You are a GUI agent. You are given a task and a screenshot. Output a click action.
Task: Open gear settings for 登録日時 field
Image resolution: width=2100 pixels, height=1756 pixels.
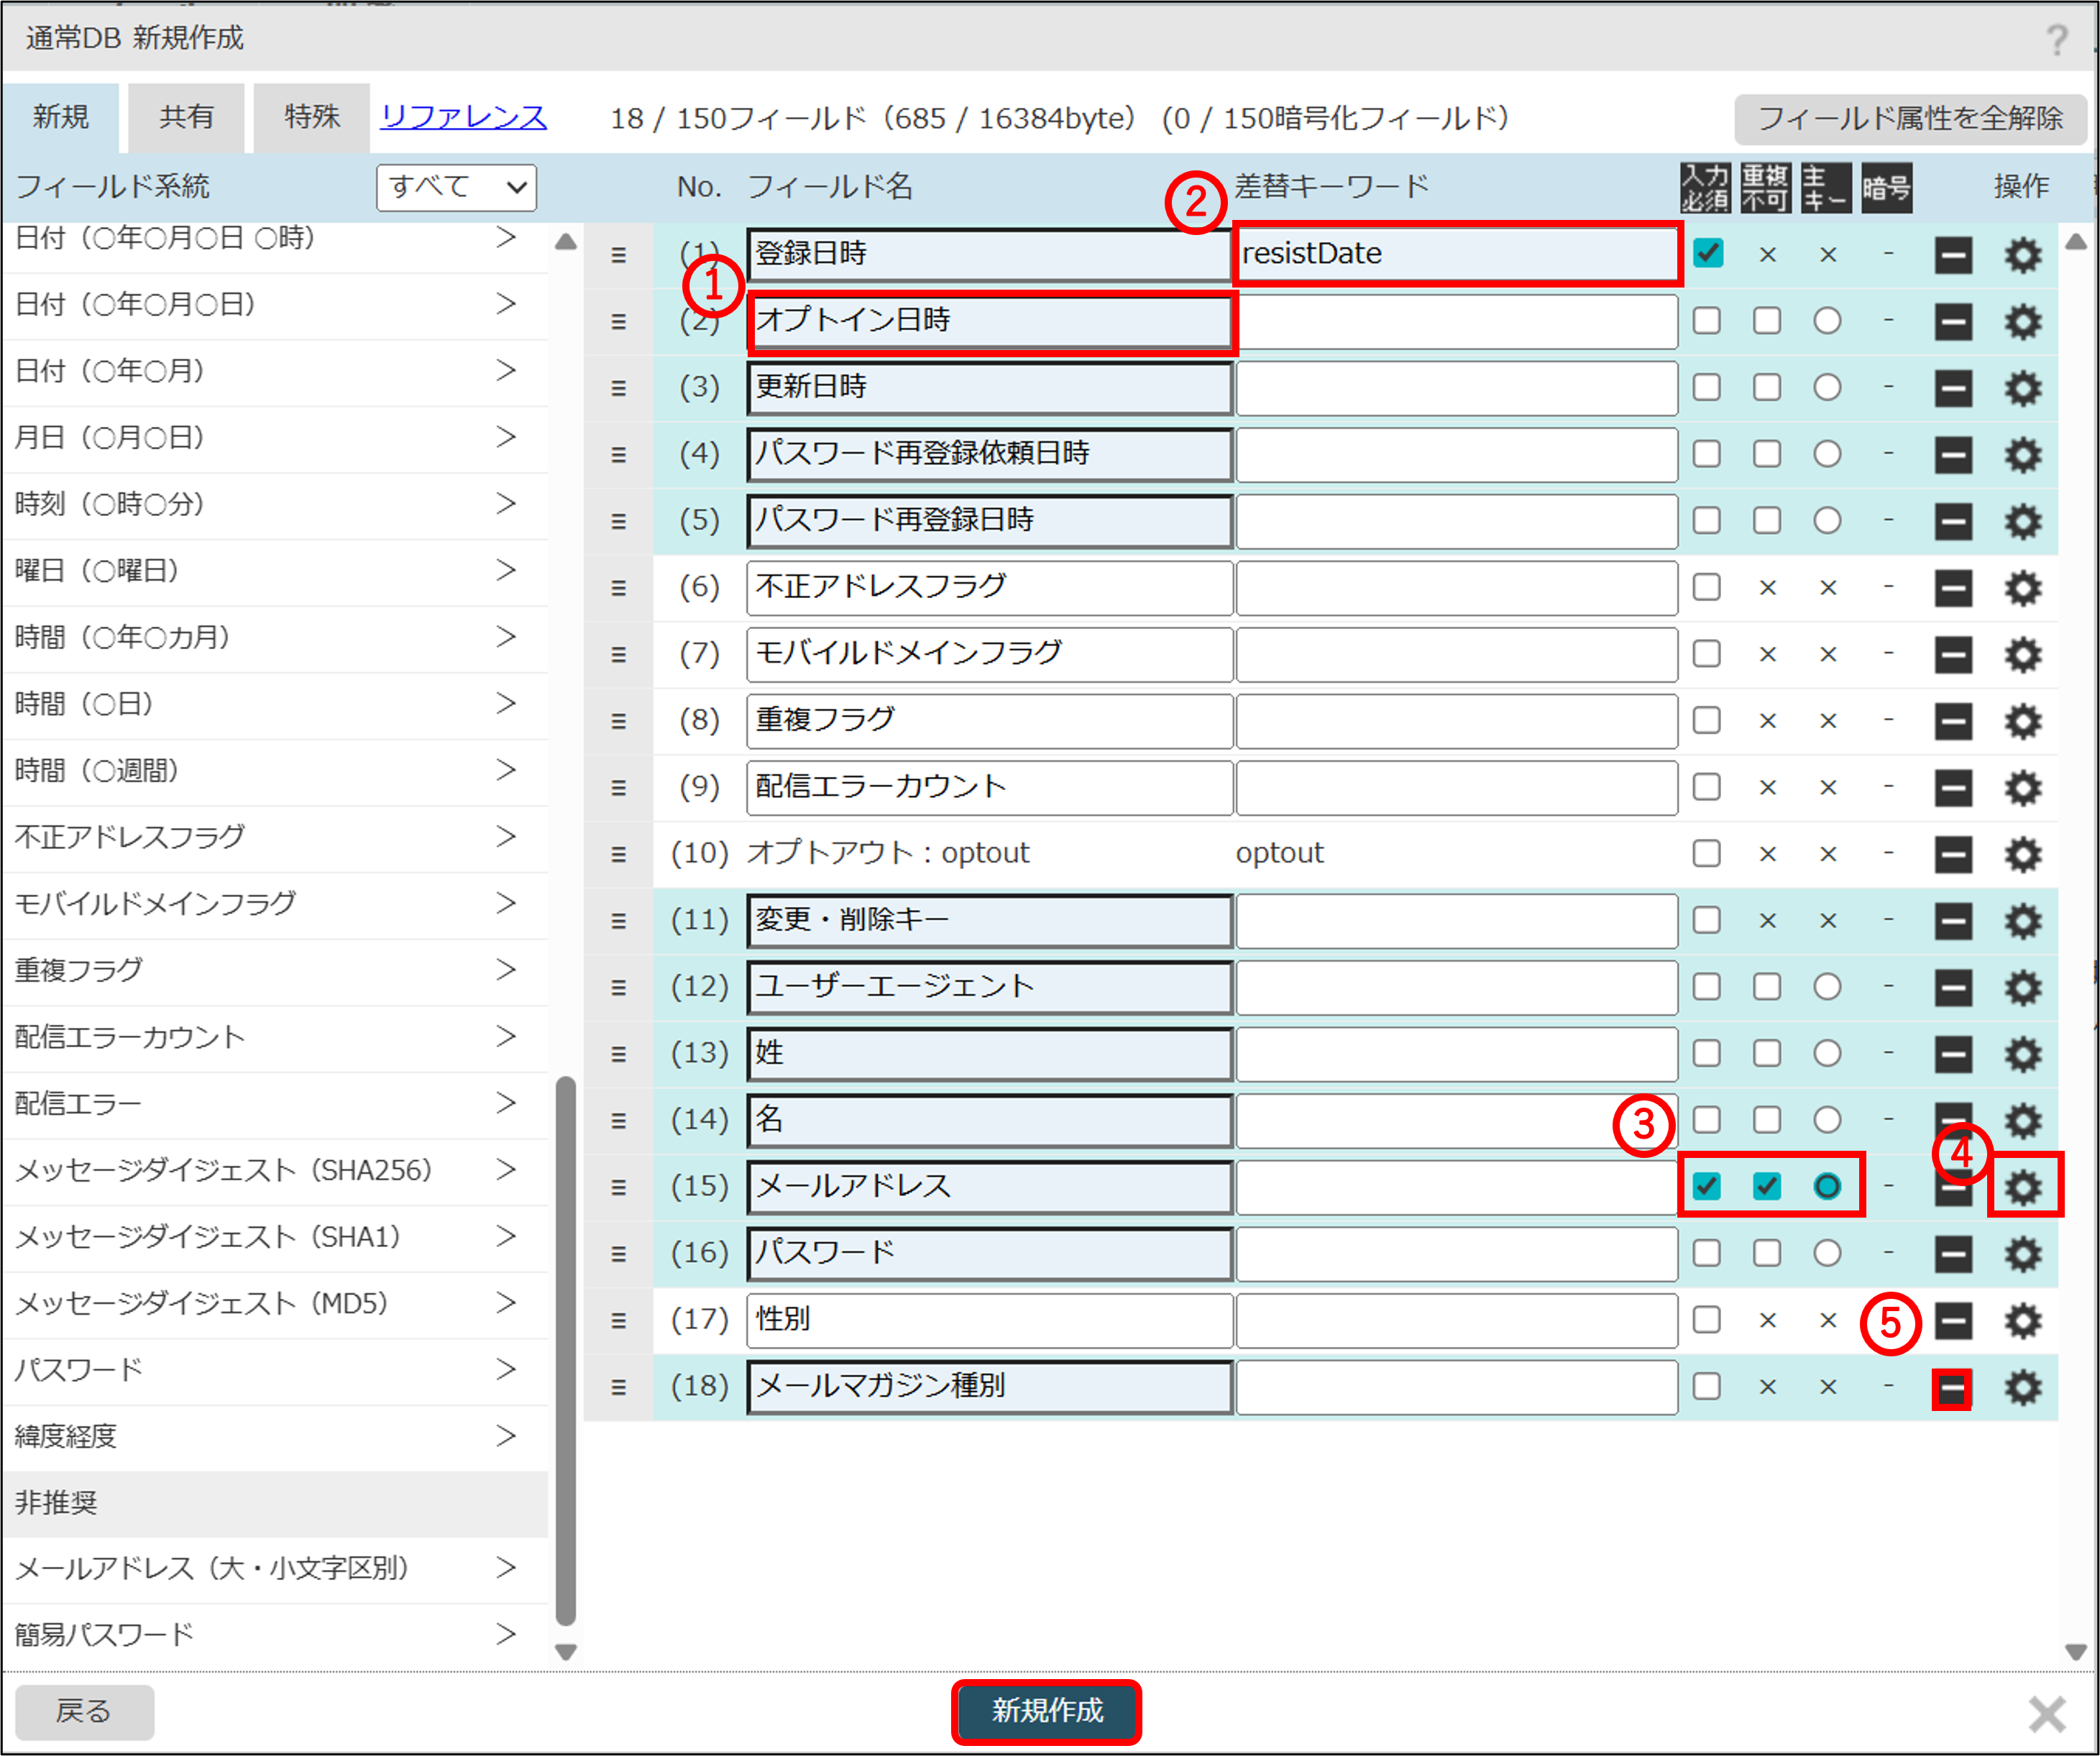2023,255
